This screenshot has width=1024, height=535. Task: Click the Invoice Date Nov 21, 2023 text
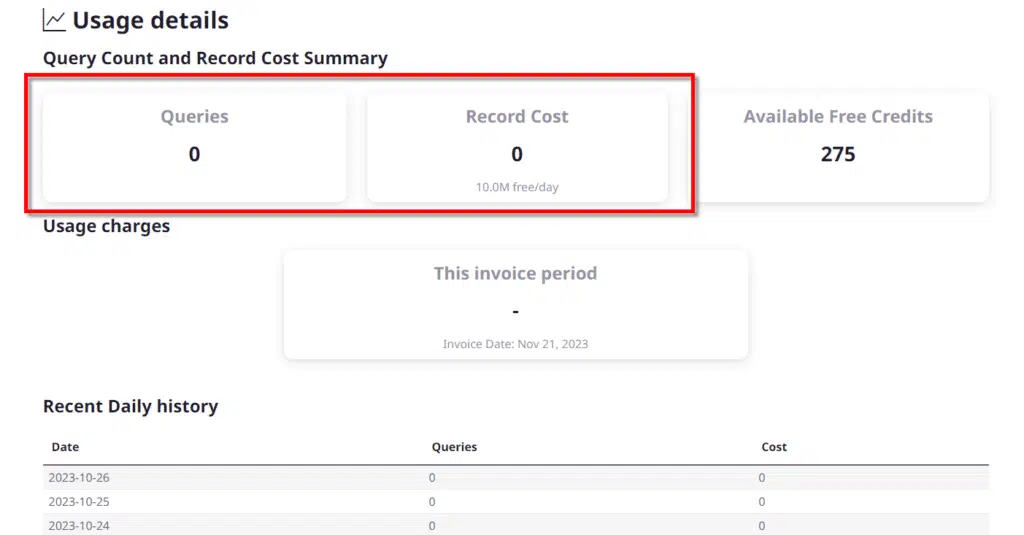tap(515, 344)
